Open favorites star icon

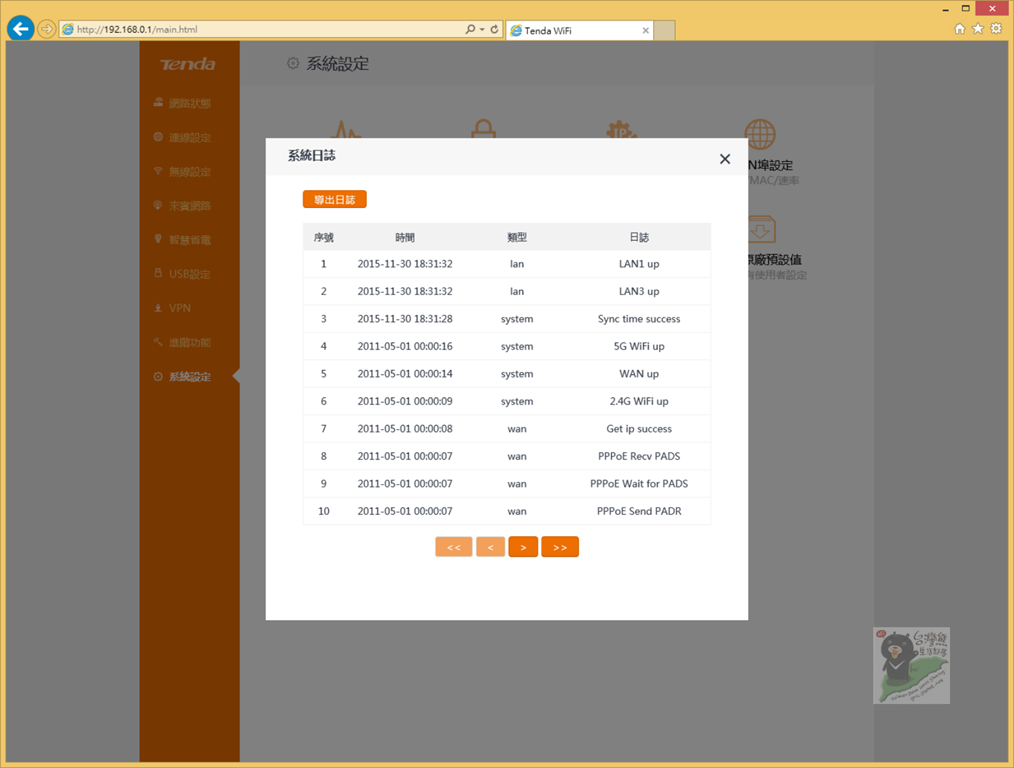(978, 28)
